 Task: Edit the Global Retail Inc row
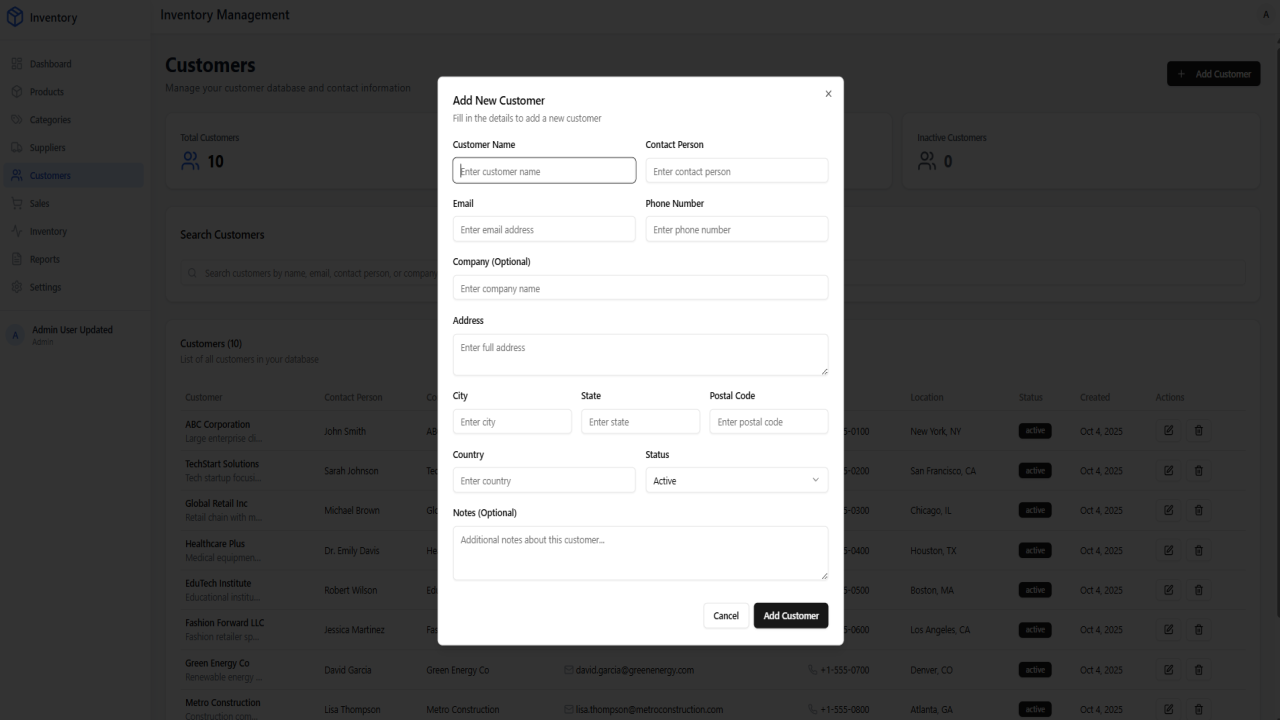[1168, 510]
